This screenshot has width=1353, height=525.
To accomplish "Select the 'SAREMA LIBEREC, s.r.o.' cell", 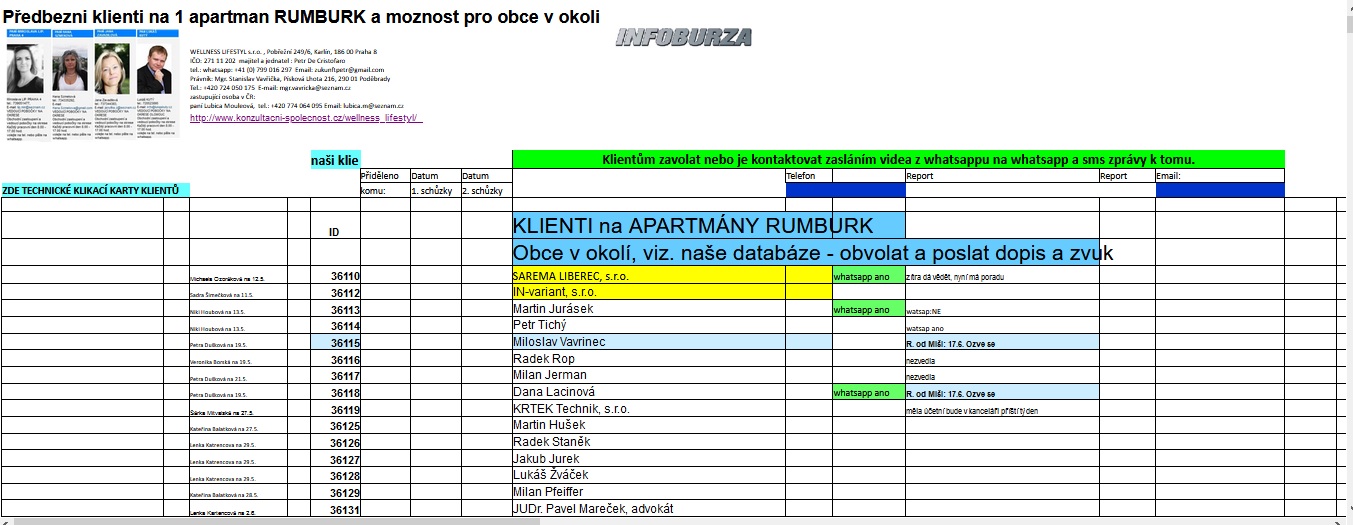I will coord(649,275).
